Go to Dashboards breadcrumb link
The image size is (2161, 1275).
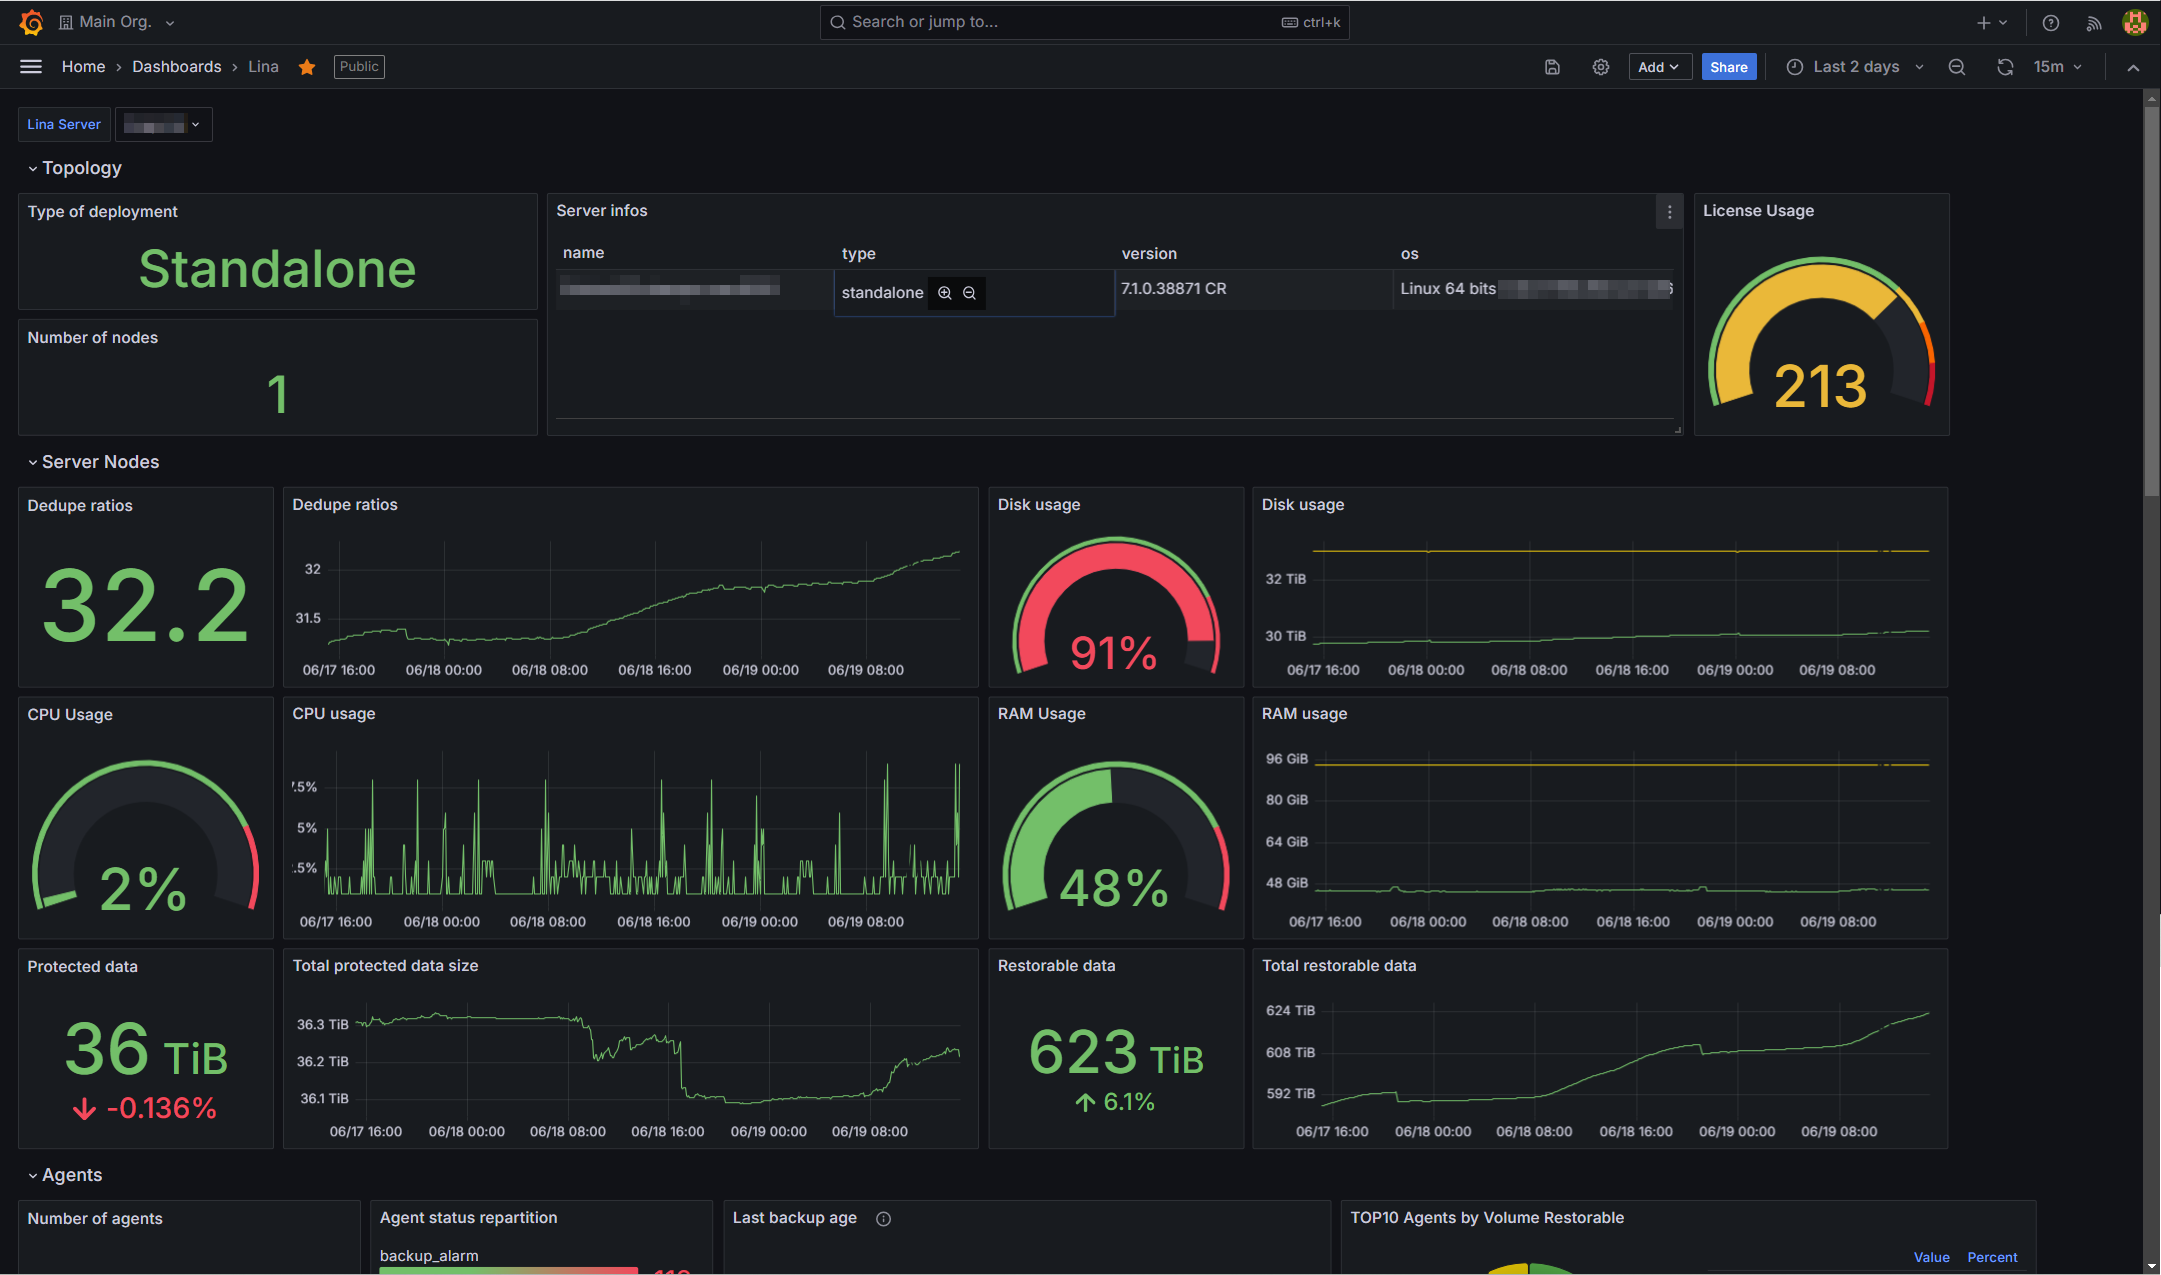pos(177,67)
